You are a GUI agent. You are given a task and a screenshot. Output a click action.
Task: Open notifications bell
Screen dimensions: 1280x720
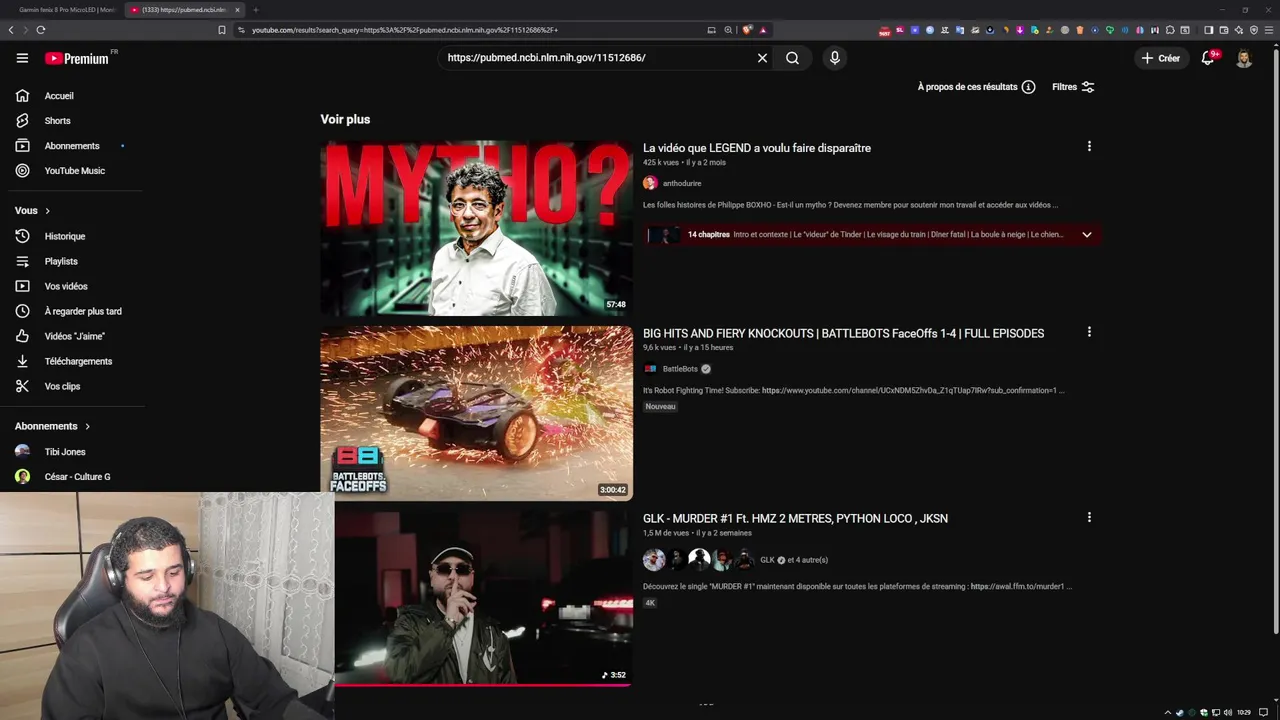point(1208,58)
